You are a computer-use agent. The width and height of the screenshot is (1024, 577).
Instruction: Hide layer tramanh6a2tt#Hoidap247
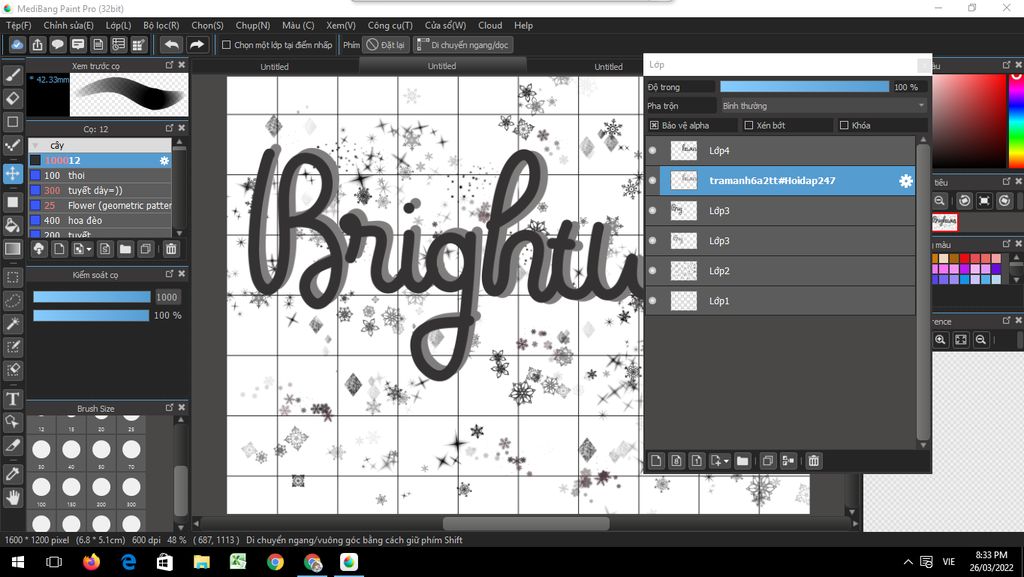coord(652,181)
